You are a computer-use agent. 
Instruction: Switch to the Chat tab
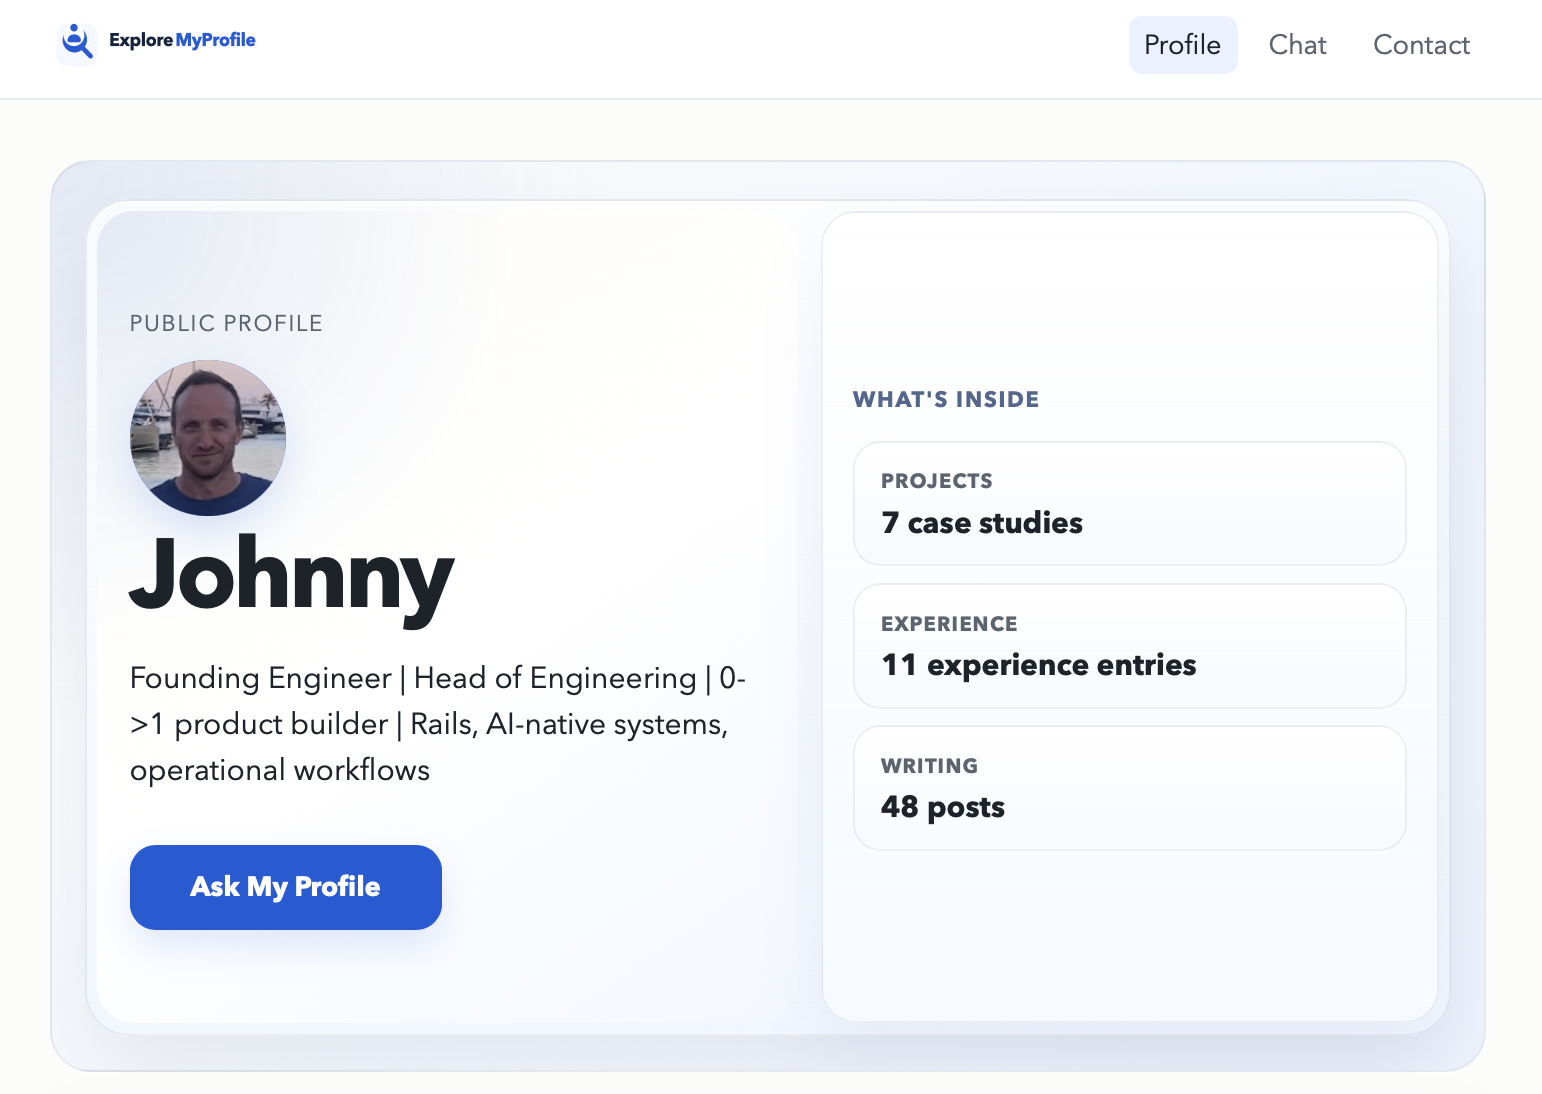[x=1297, y=44]
